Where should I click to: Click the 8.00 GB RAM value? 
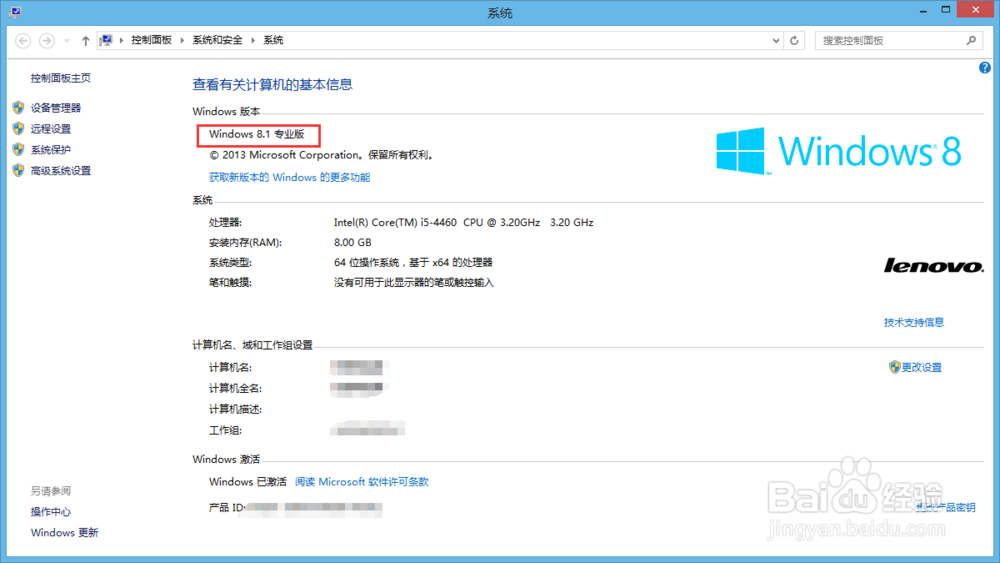click(353, 242)
